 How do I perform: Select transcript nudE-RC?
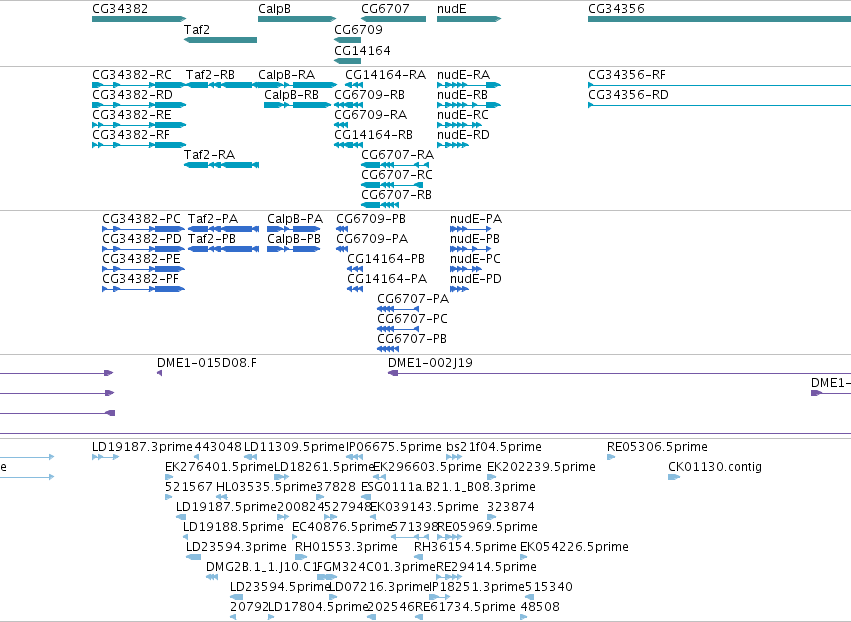pyautogui.click(x=459, y=125)
